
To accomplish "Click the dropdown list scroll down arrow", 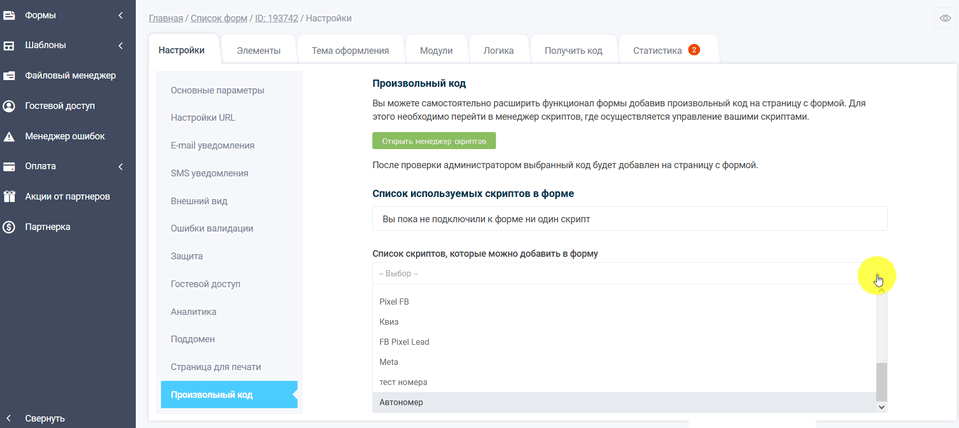I will (x=882, y=406).
